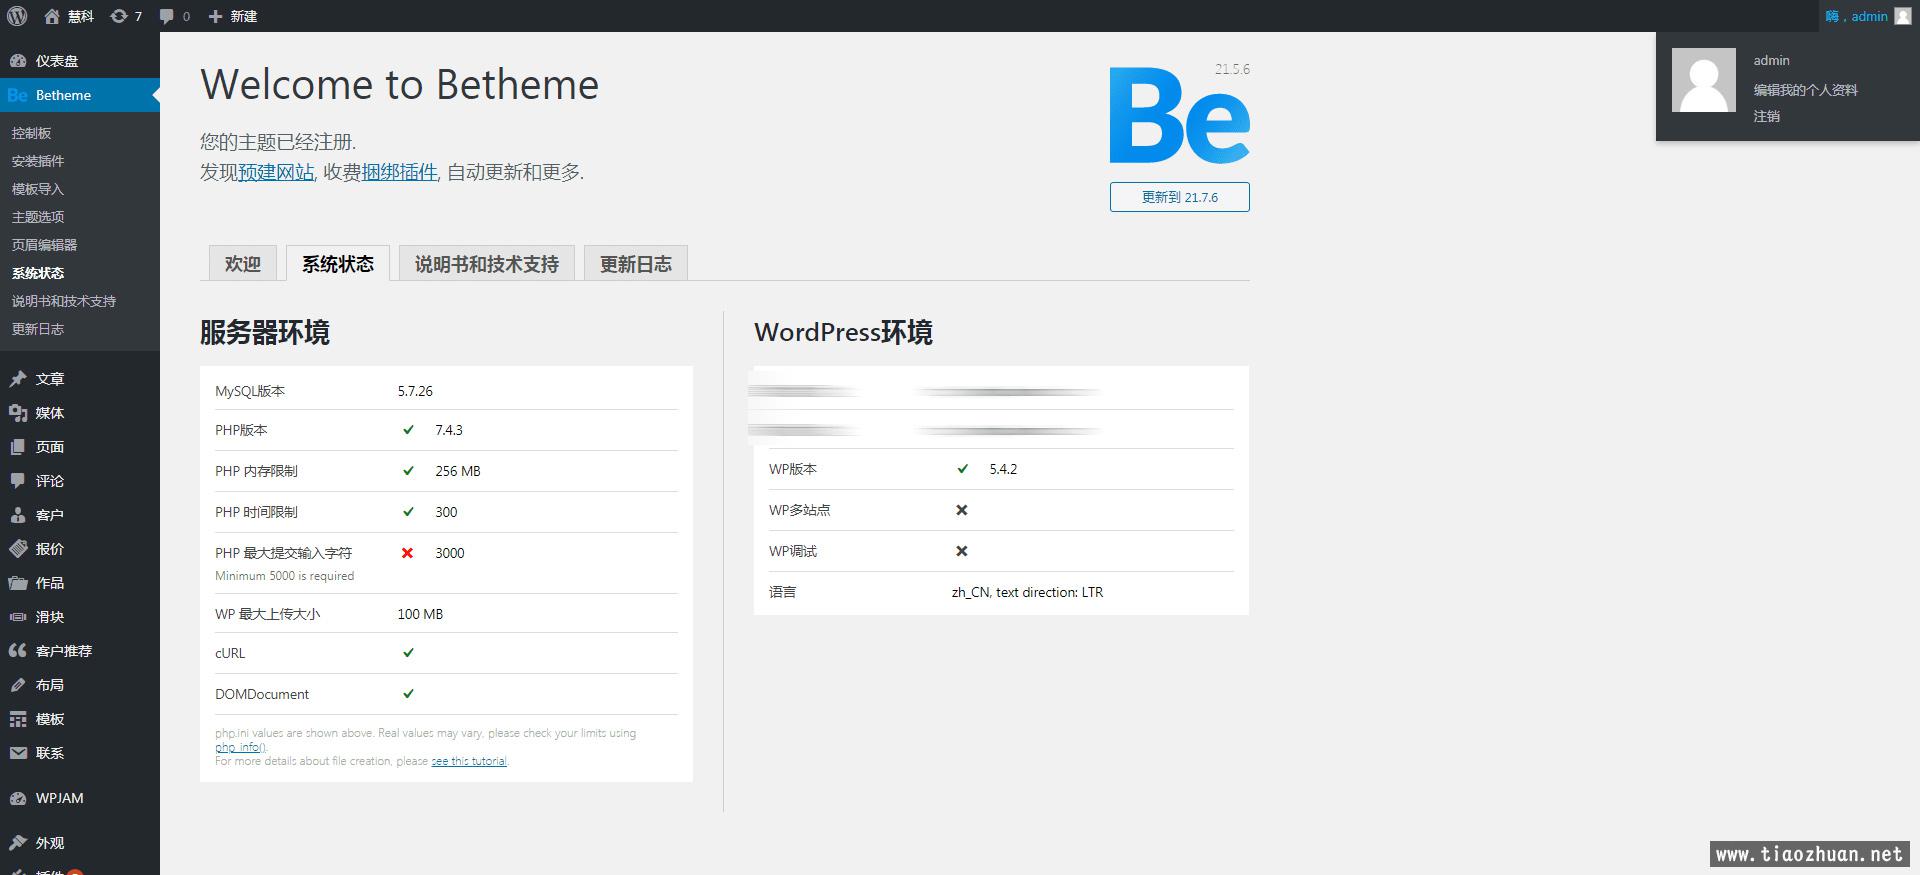The height and width of the screenshot is (875, 1920).
Task: Open the 捆绑插件 link
Action: [399, 172]
